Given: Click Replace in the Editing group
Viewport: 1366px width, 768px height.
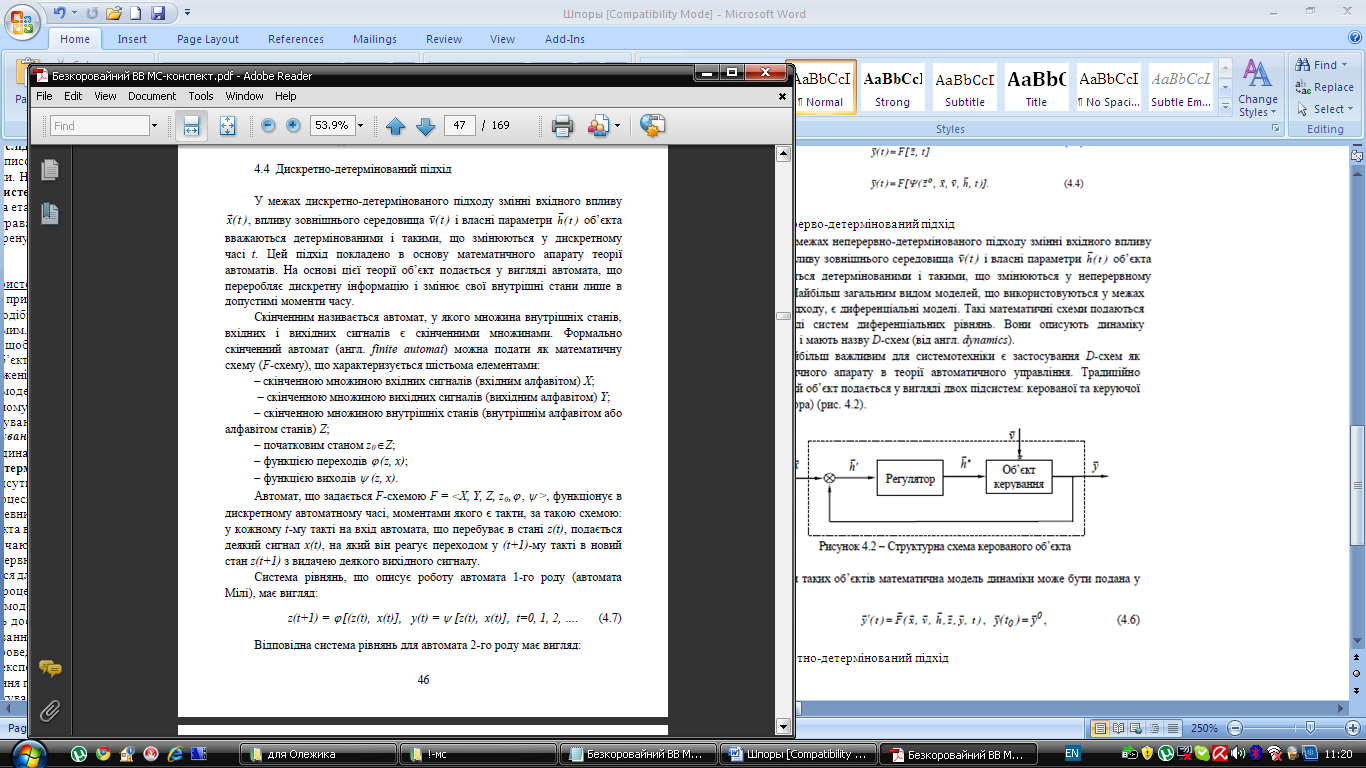Looking at the screenshot, I should 1325,87.
